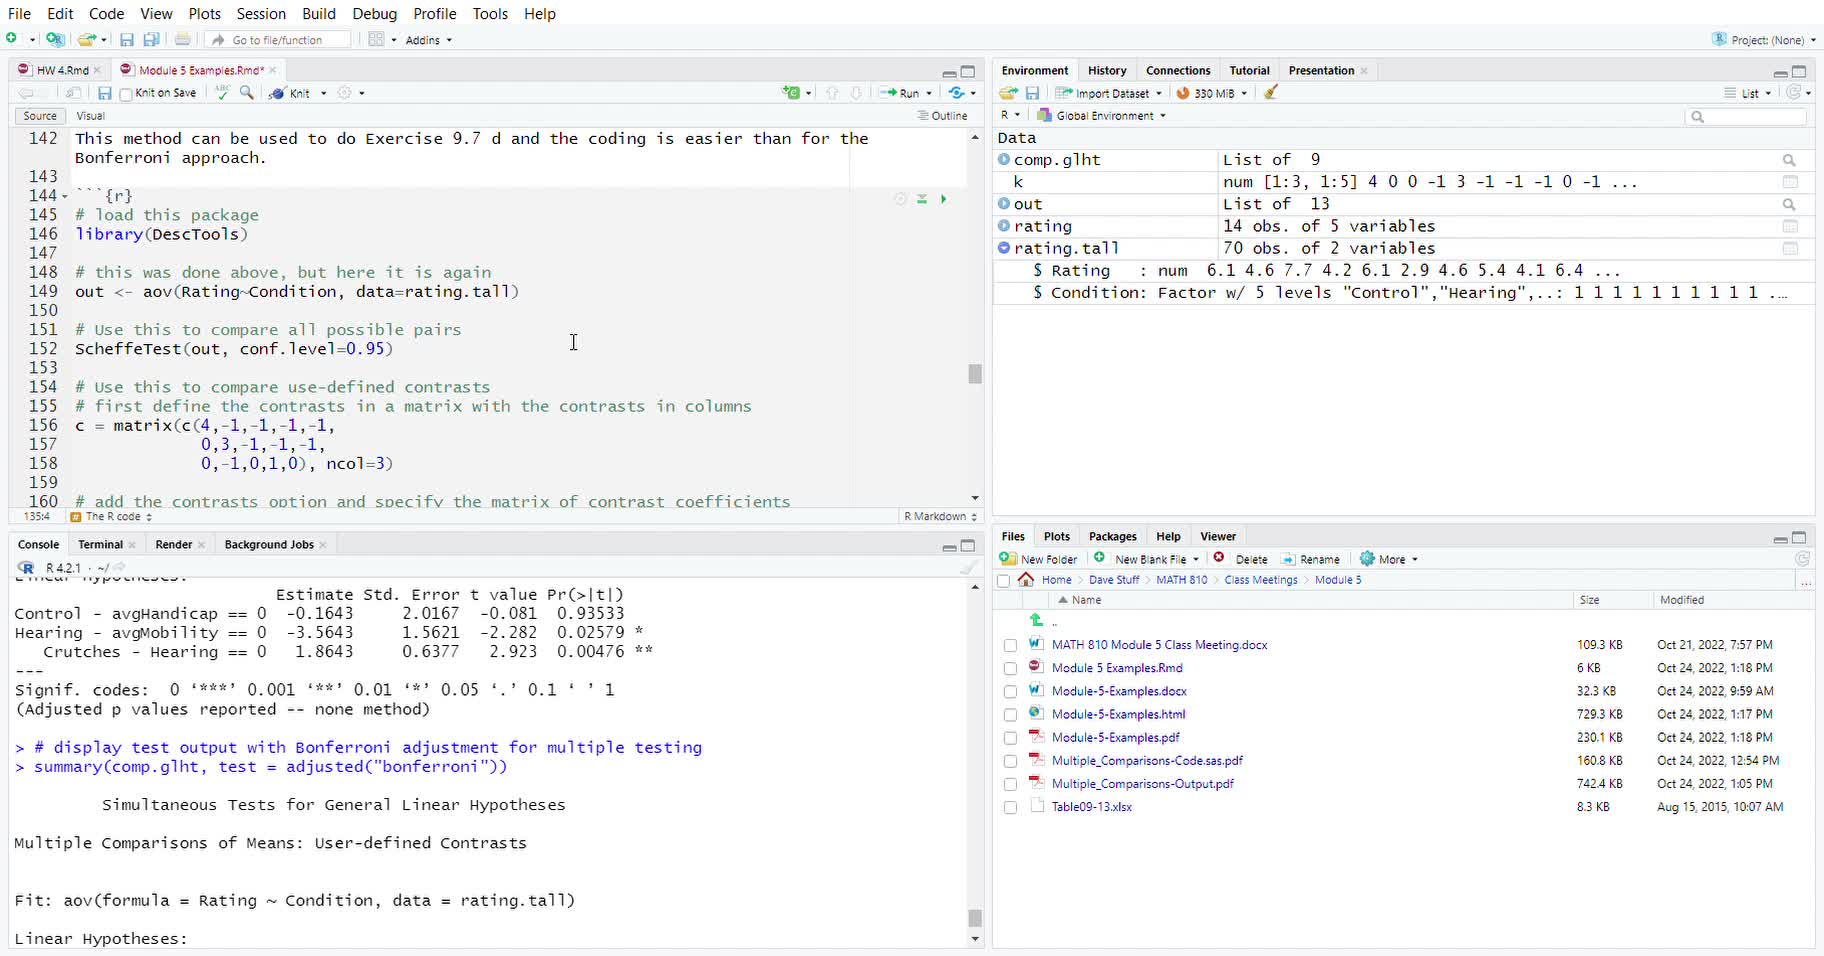Image resolution: width=1824 pixels, height=956 pixels.
Task: Click the Go to file/function field
Action: click(279, 40)
